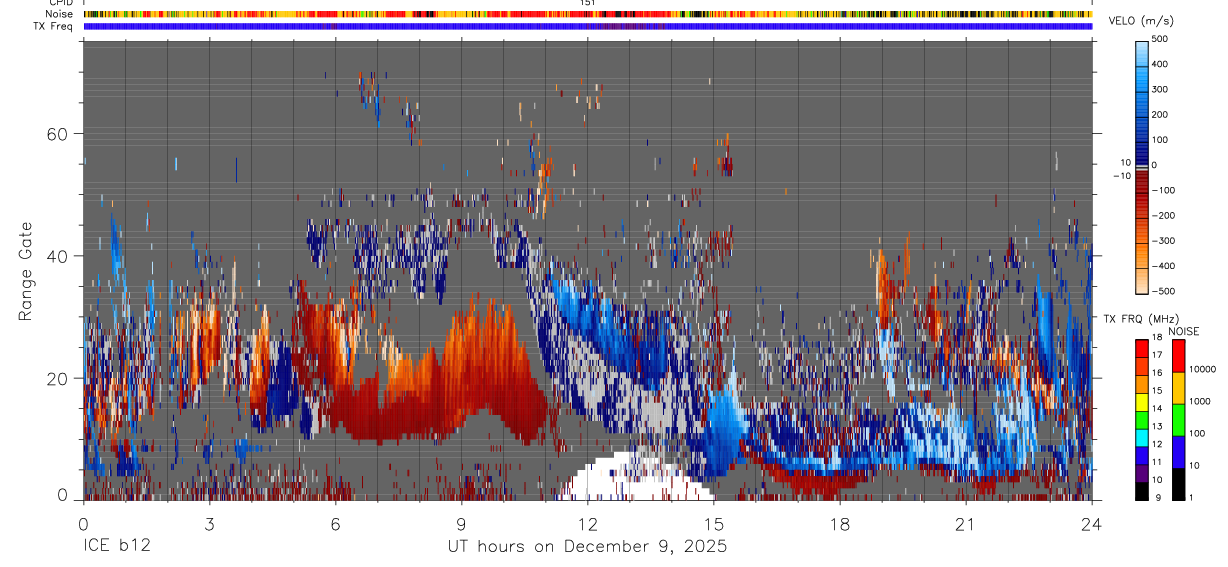Click the 'ICE b12' radar label
The height and width of the screenshot is (567, 1228).
[x=115, y=547]
